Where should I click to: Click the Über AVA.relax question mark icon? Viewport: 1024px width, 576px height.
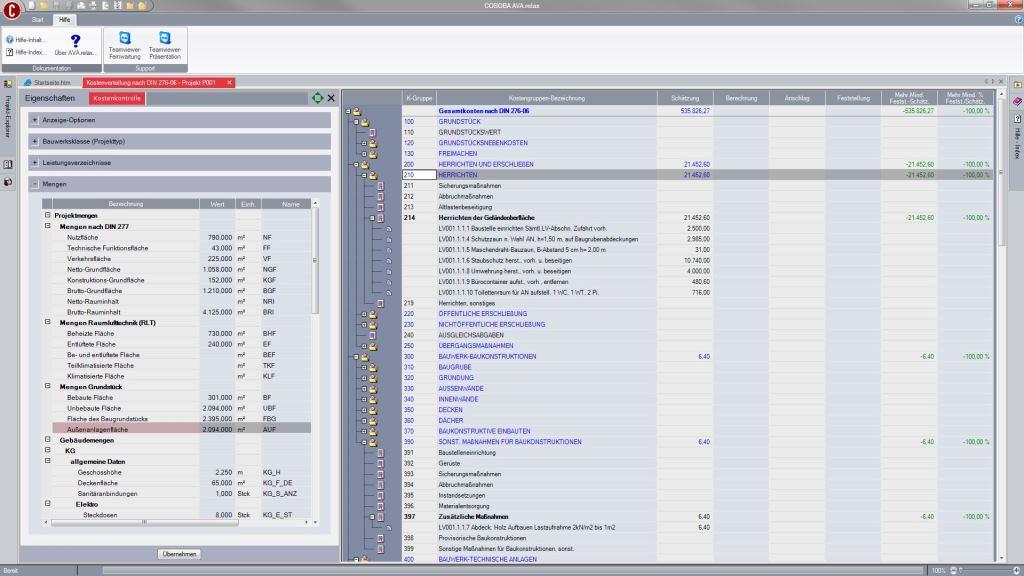tap(75, 42)
